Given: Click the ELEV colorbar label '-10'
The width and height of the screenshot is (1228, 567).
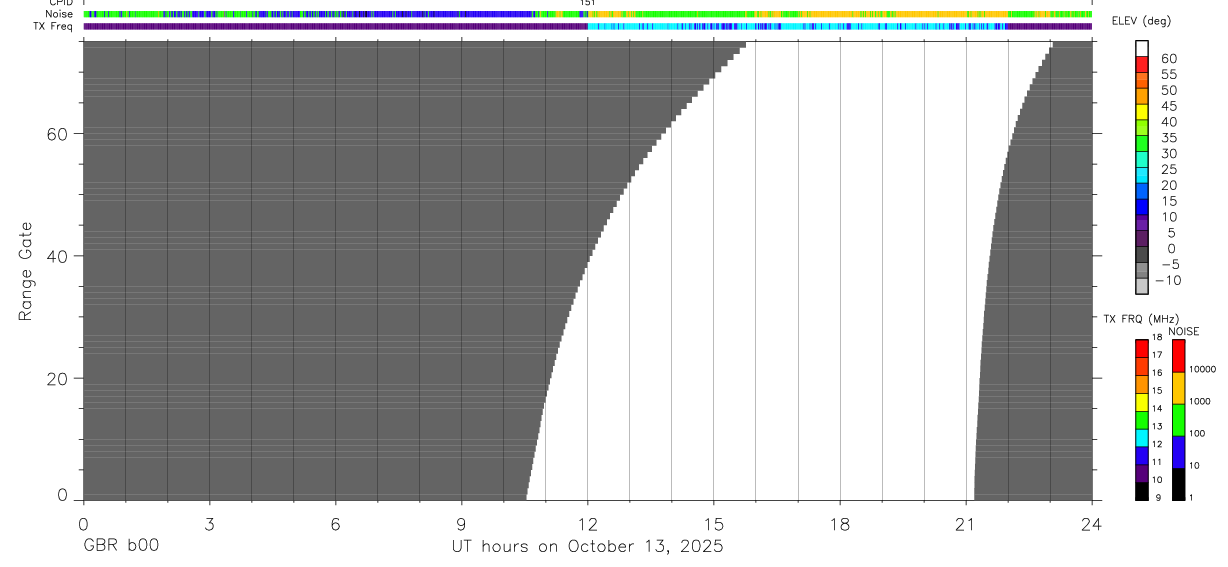Looking at the screenshot, I should pyautogui.click(x=1167, y=280).
